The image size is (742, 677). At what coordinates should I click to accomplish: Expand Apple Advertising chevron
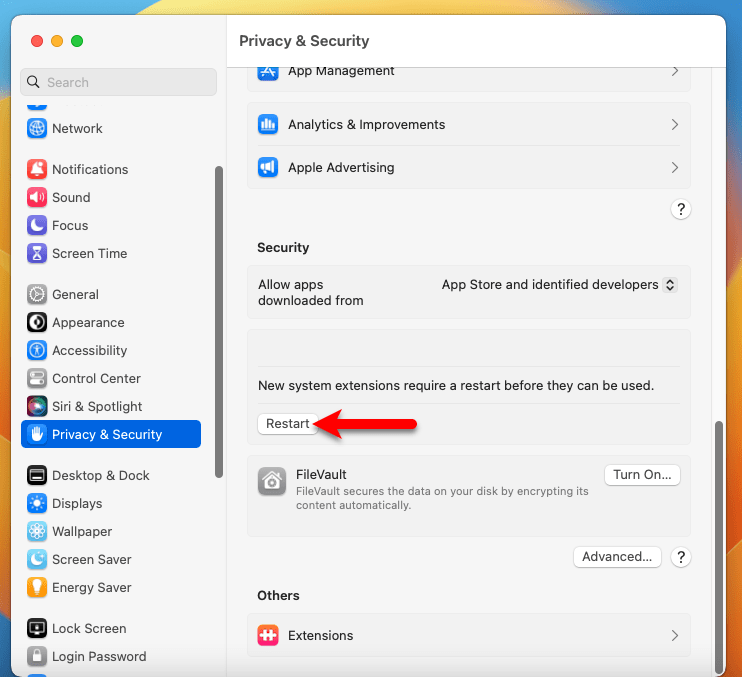(675, 167)
